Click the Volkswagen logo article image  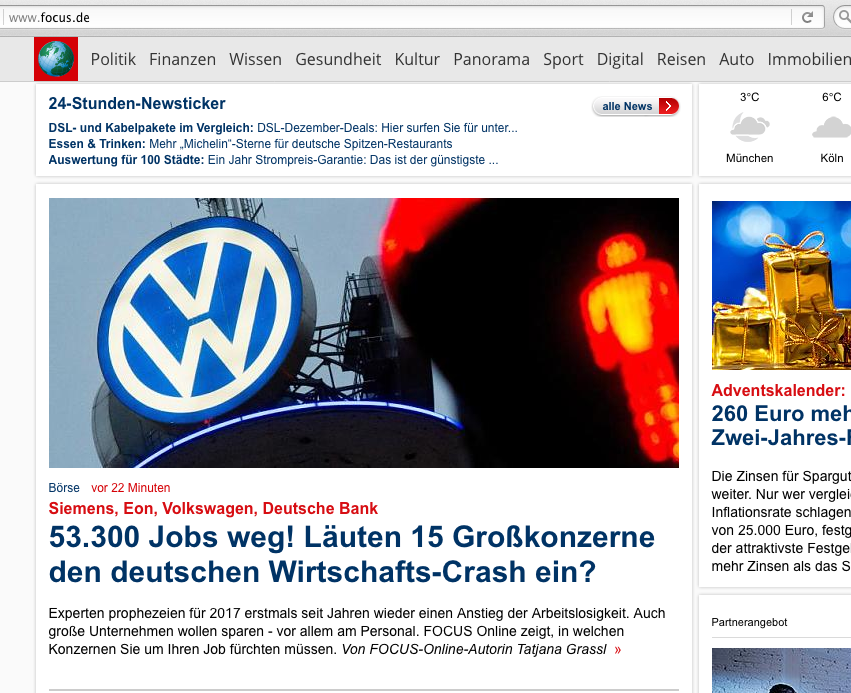(364, 333)
